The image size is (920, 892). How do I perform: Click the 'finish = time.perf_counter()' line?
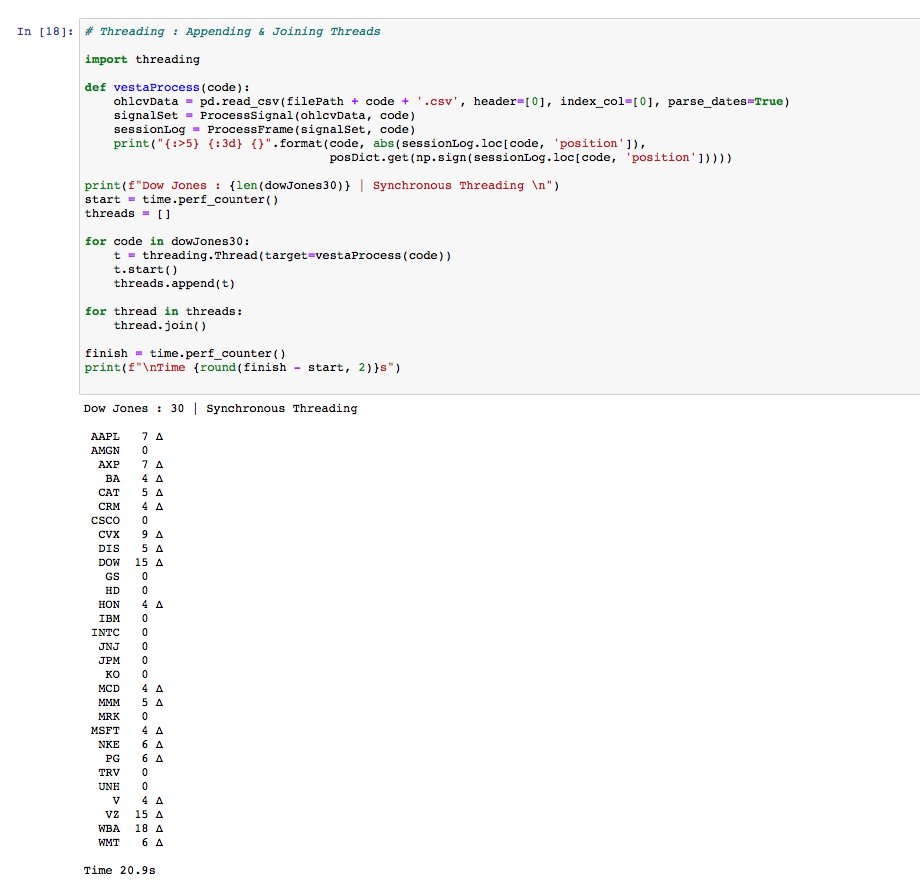[x=185, y=353]
